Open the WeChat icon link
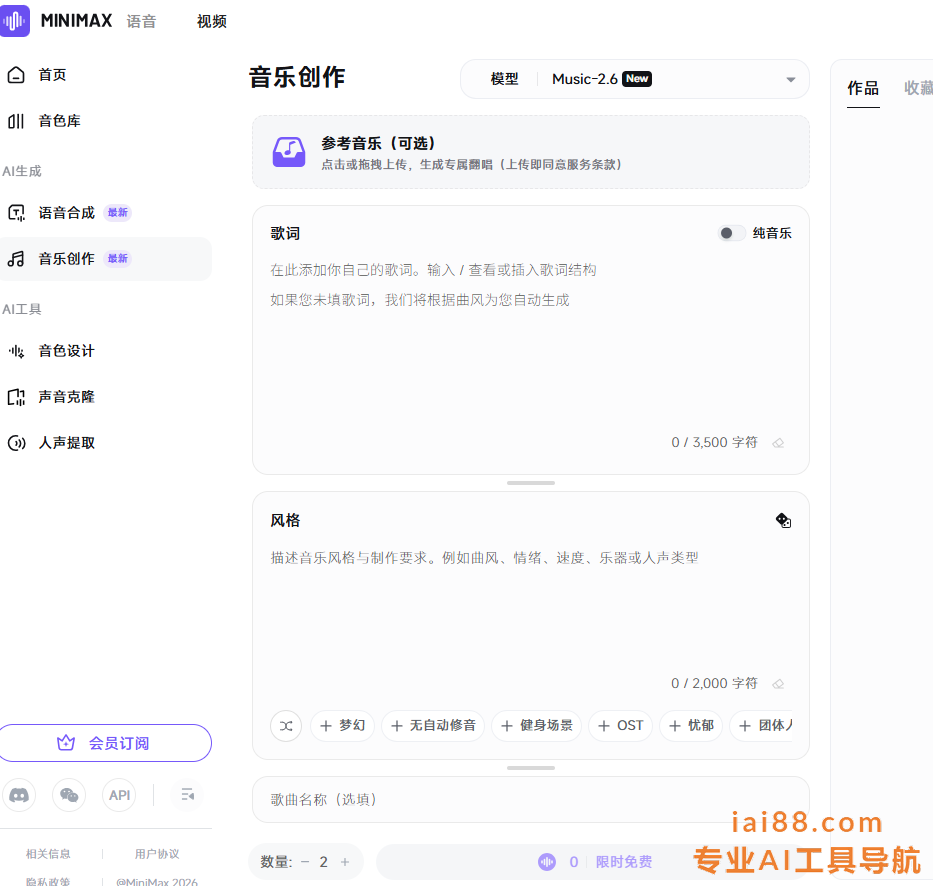Viewport: 933px width, 886px height. (x=69, y=795)
